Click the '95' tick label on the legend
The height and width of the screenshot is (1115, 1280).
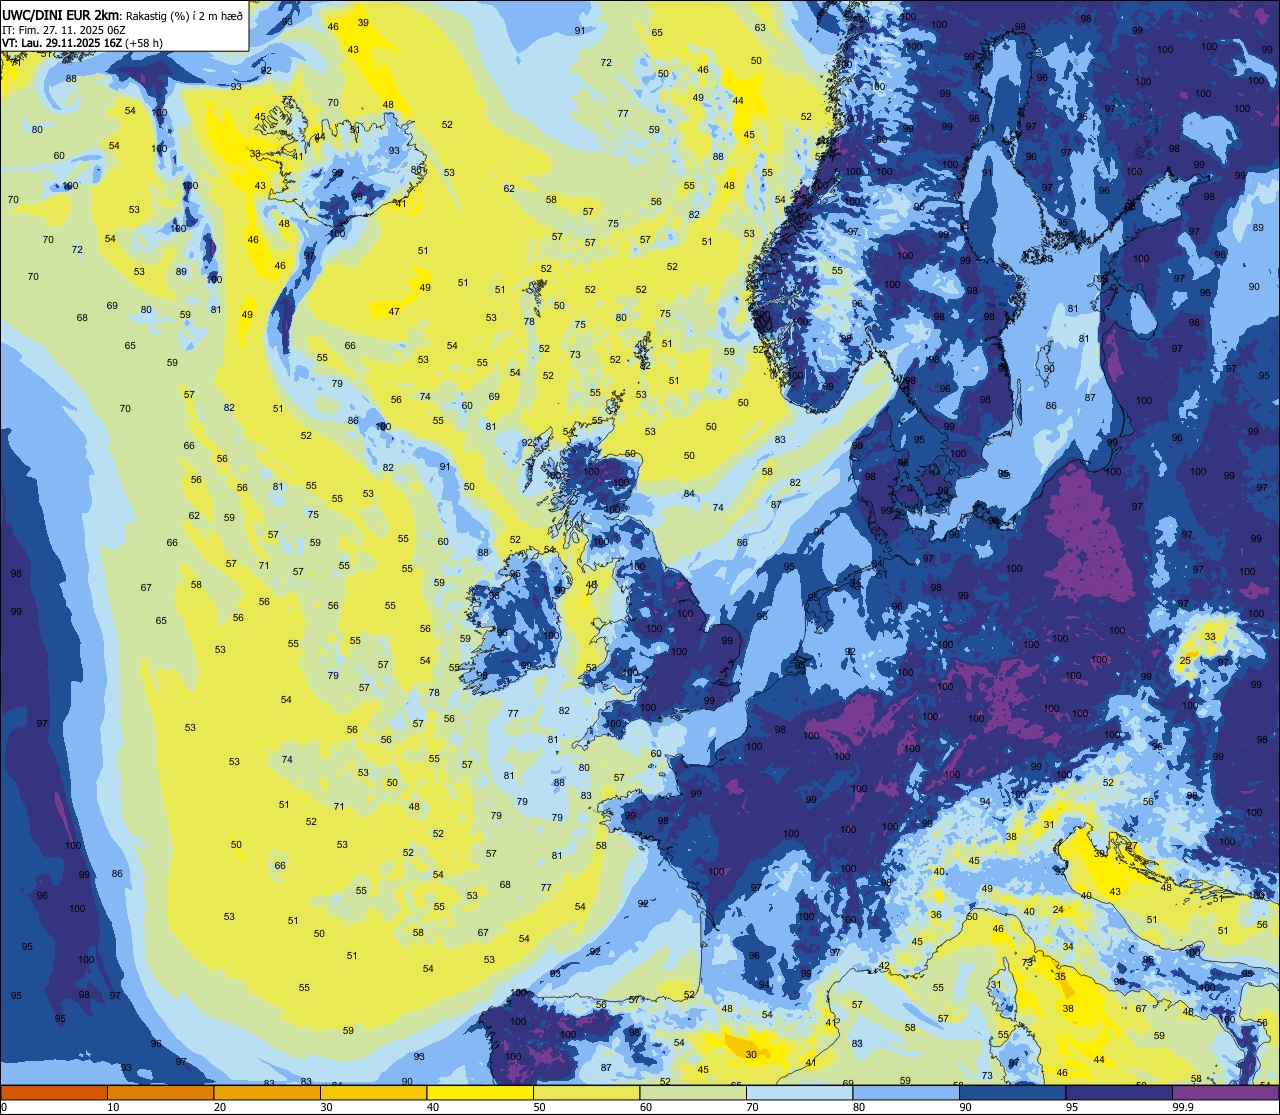click(x=1072, y=1107)
